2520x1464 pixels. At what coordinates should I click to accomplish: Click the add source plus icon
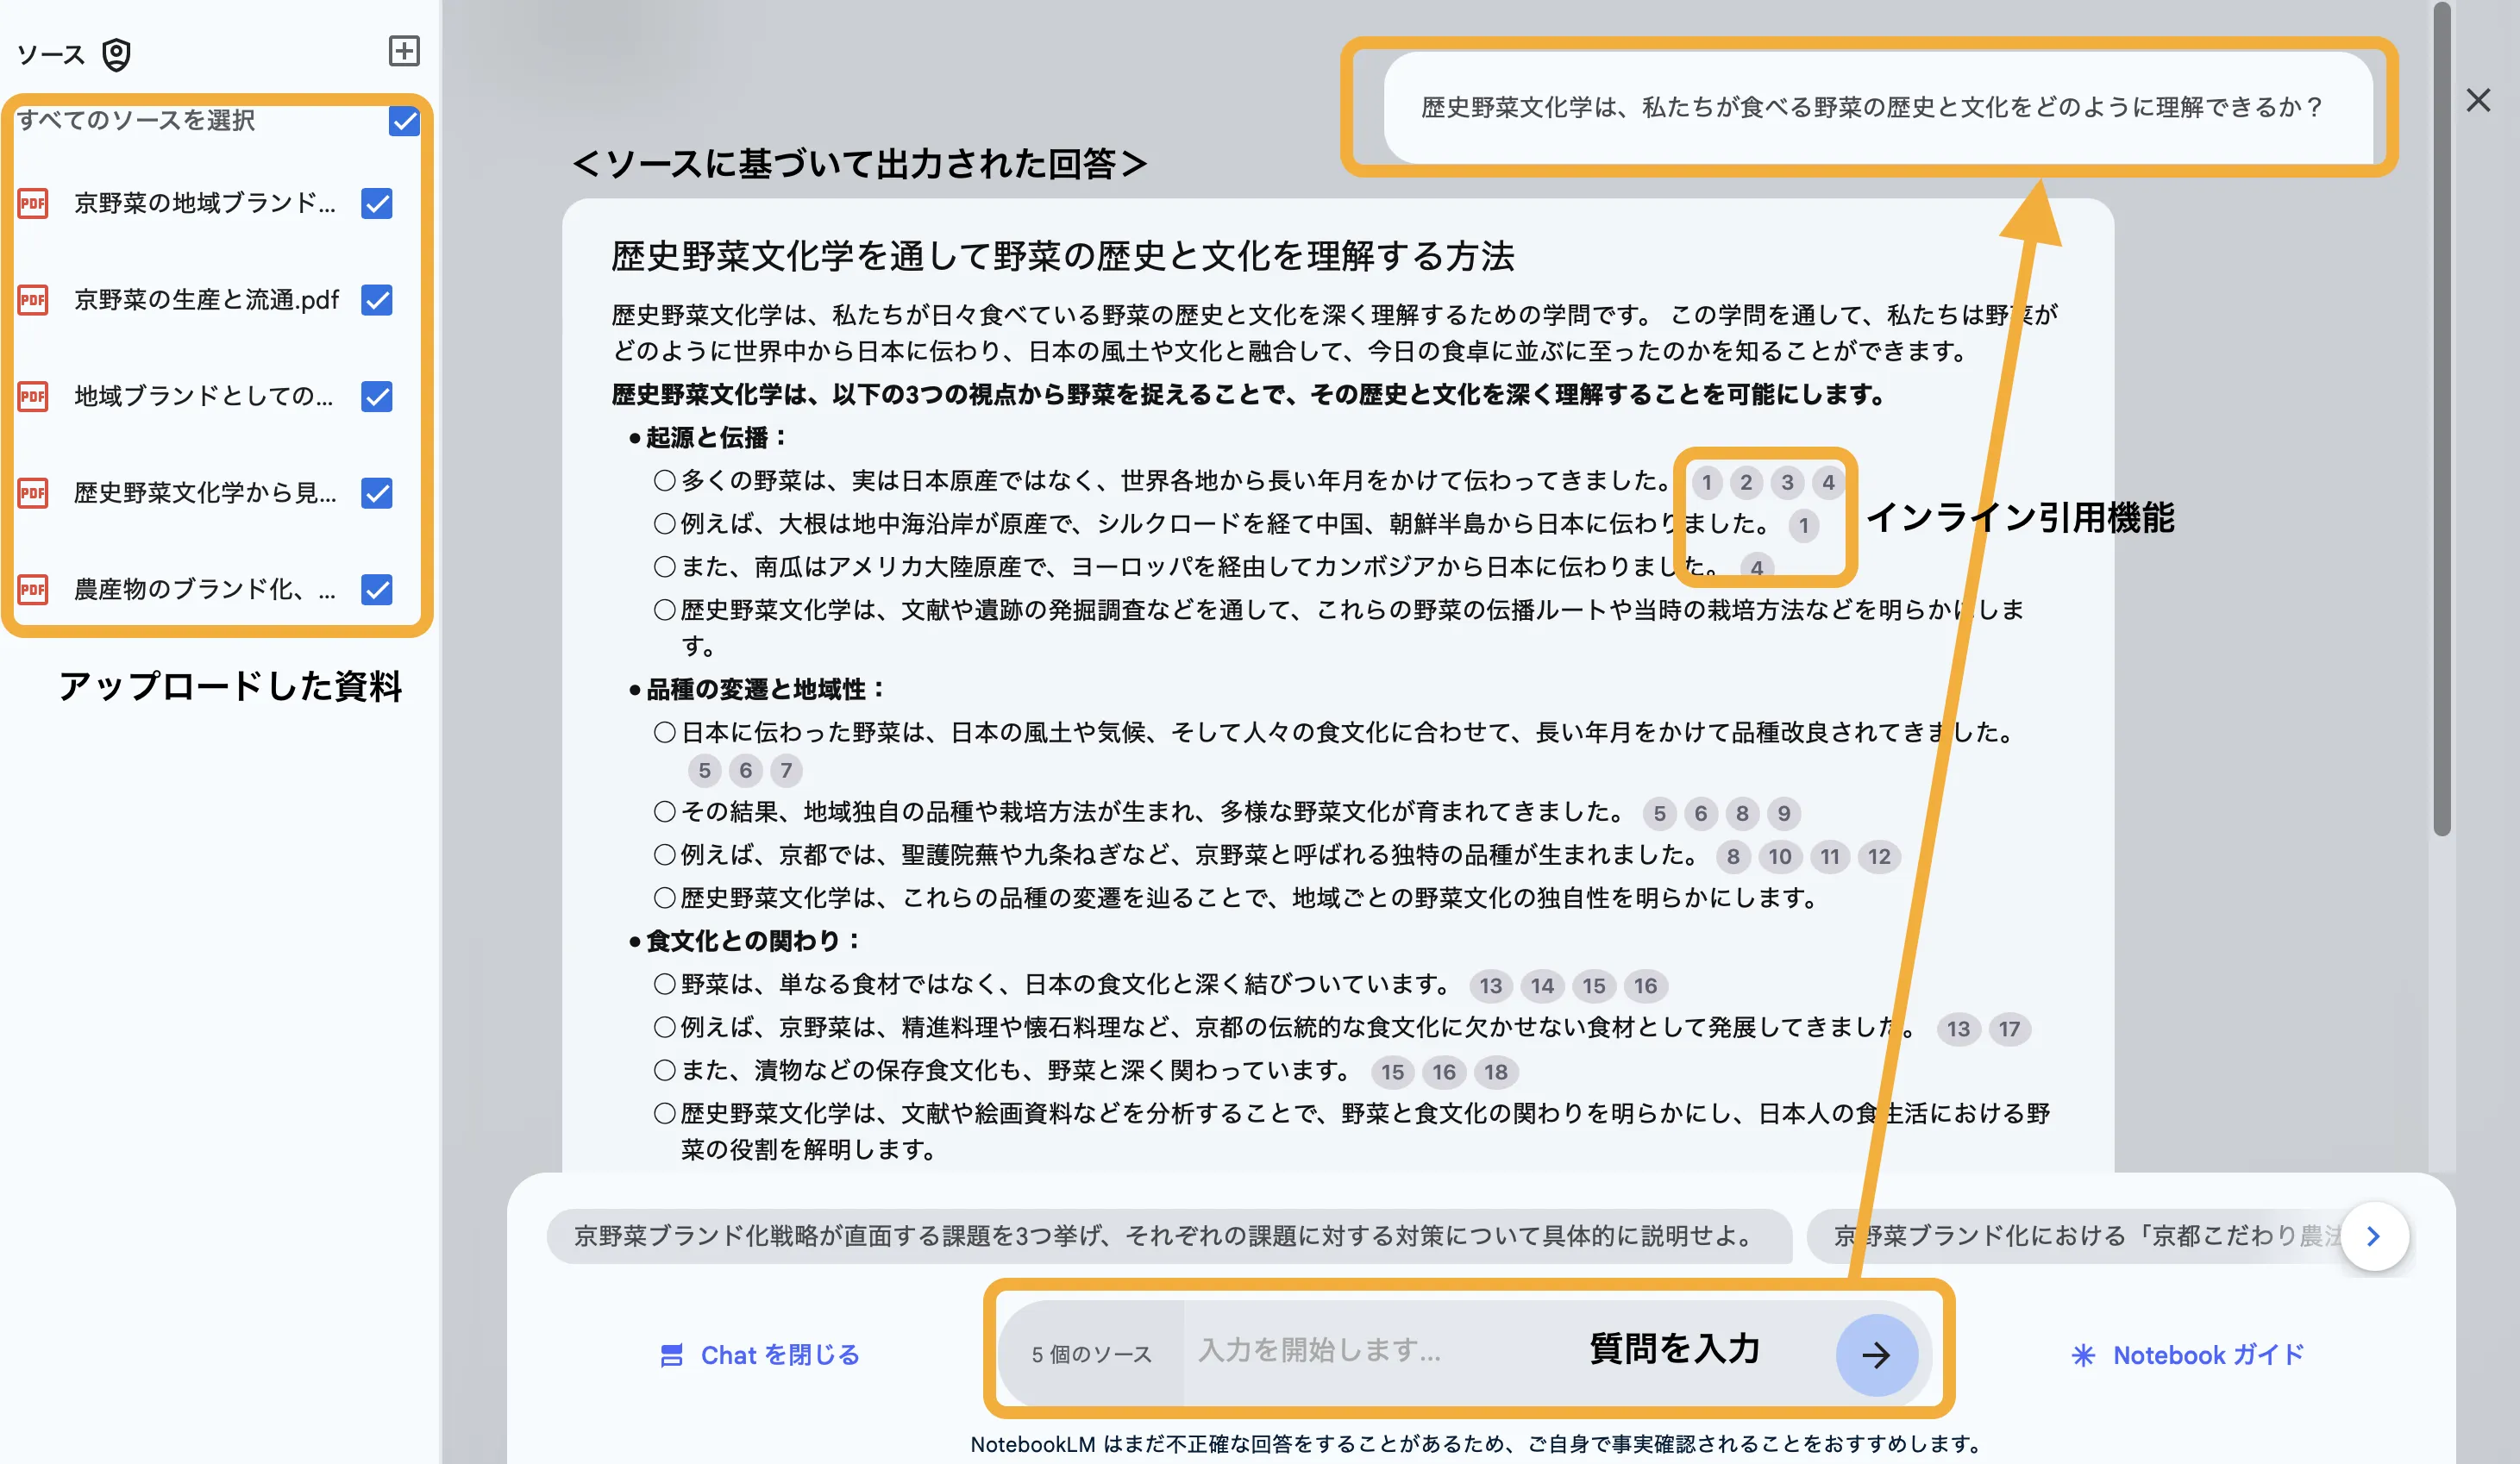coord(404,51)
